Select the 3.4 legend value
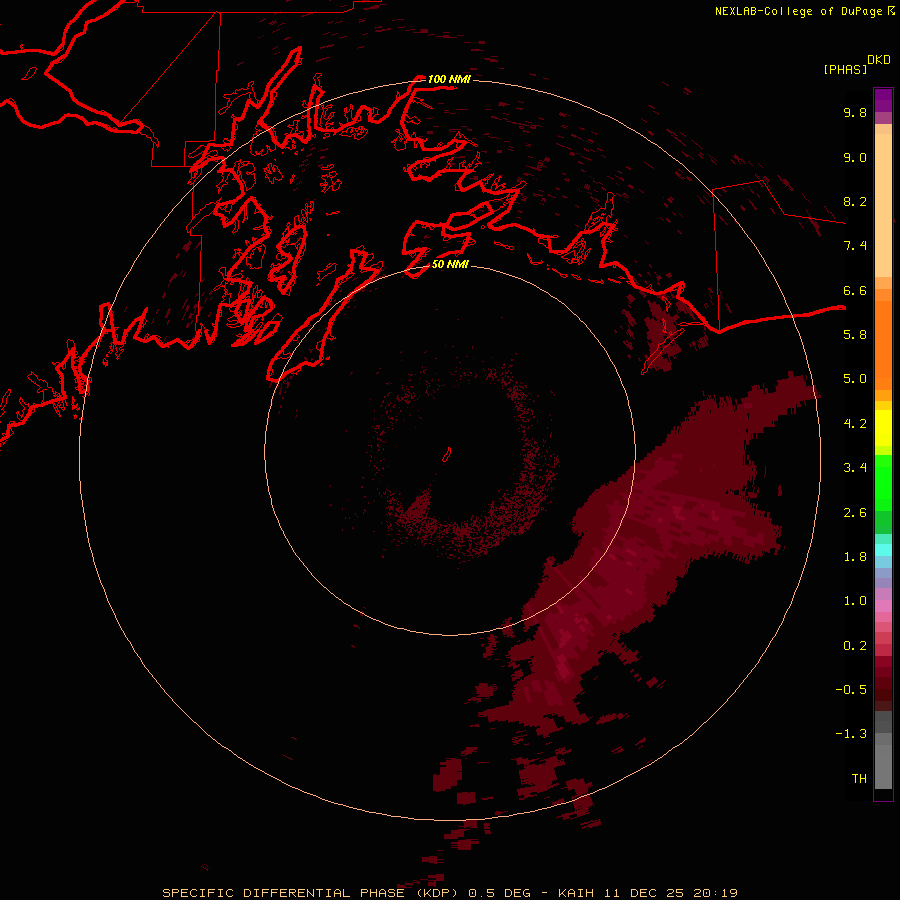This screenshot has height=900, width=900. [x=855, y=468]
